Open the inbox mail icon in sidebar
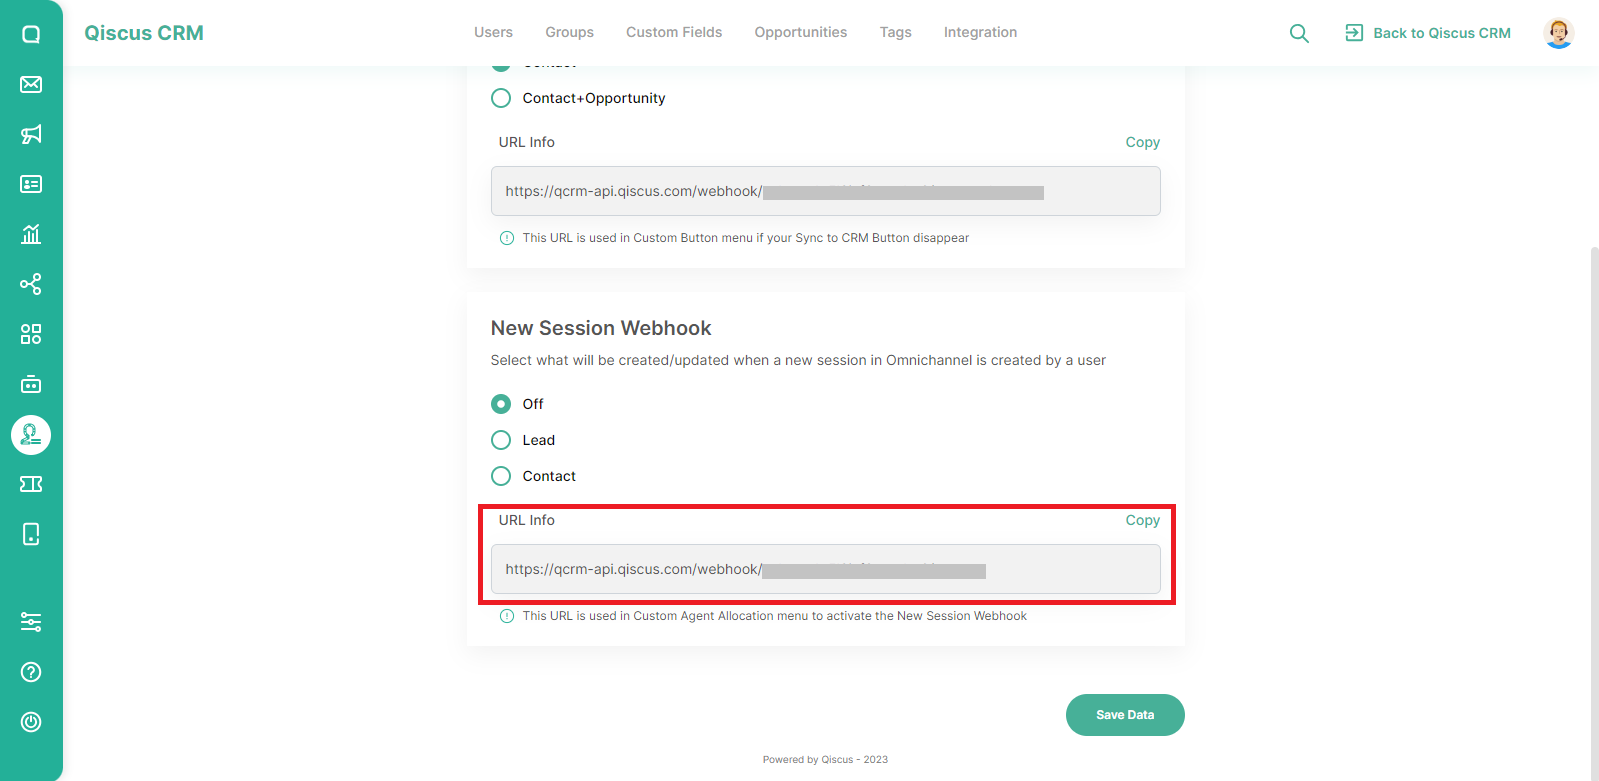This screenshot has width=1599, height=781. click(x=31, y=84)
